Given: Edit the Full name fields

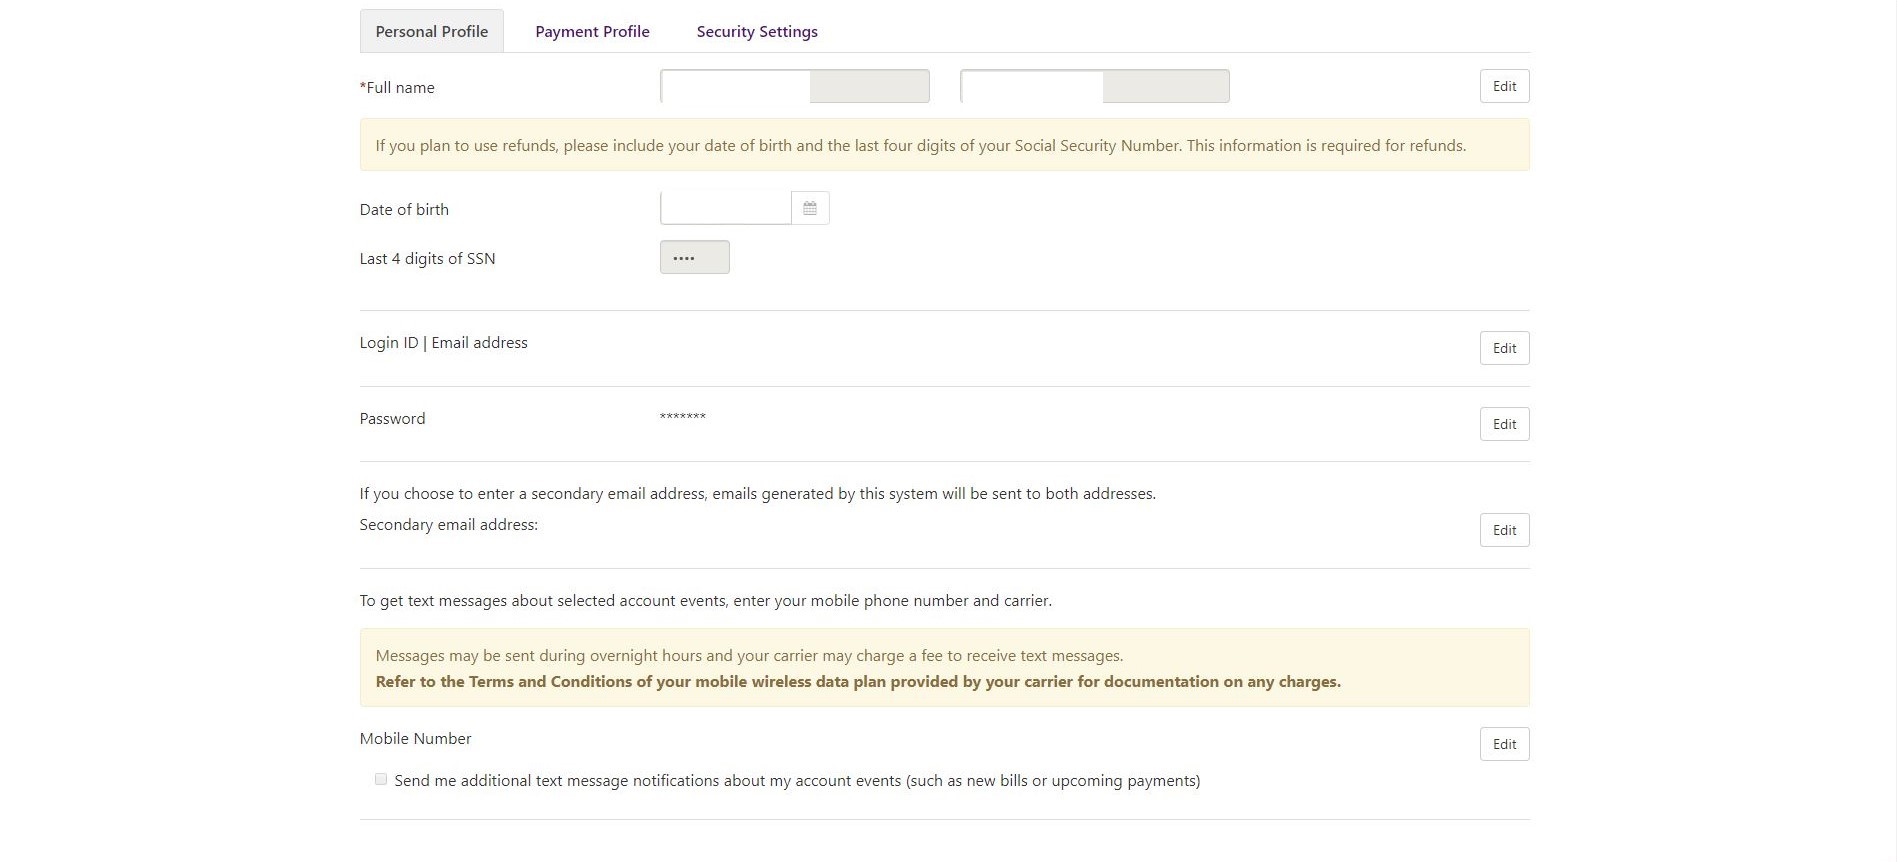Looking at the screenshot, I should click(1504, 86).
